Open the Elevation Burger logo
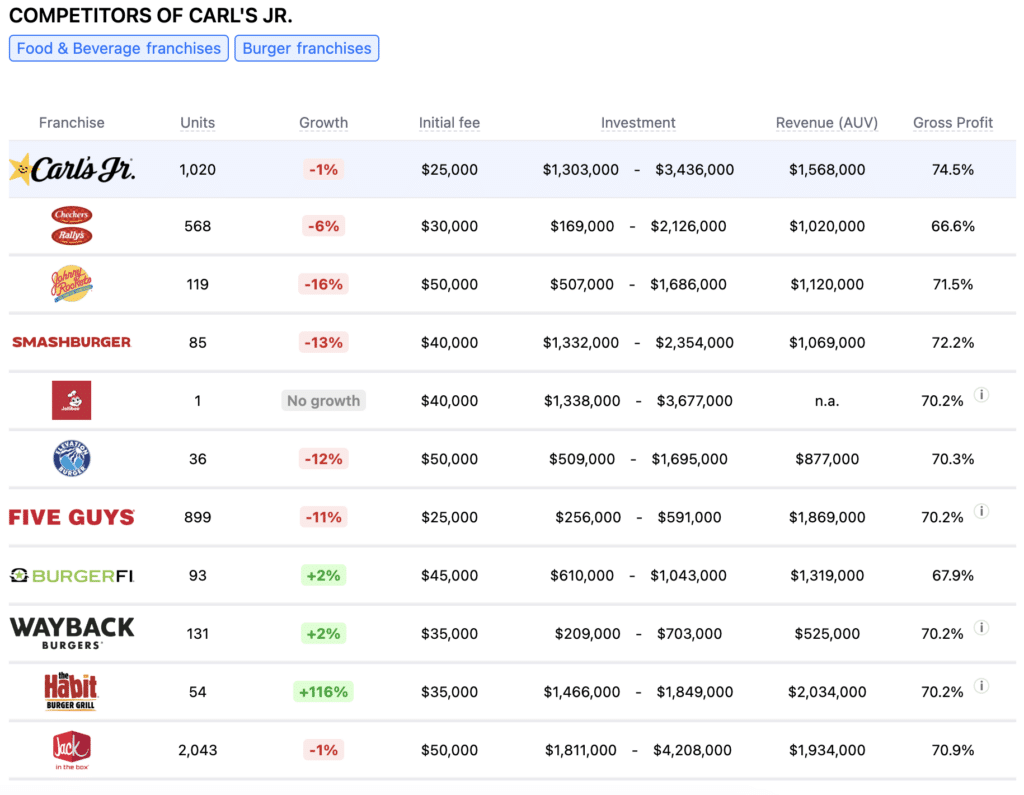The image size is (1024, 795). coord(72,458)
